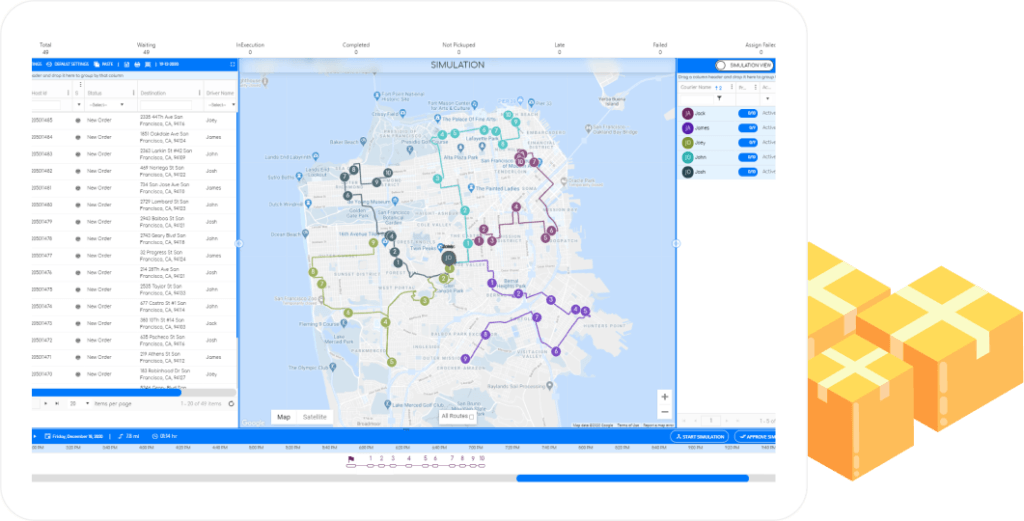Select courier Joey in courier list

tap(727, 142)
